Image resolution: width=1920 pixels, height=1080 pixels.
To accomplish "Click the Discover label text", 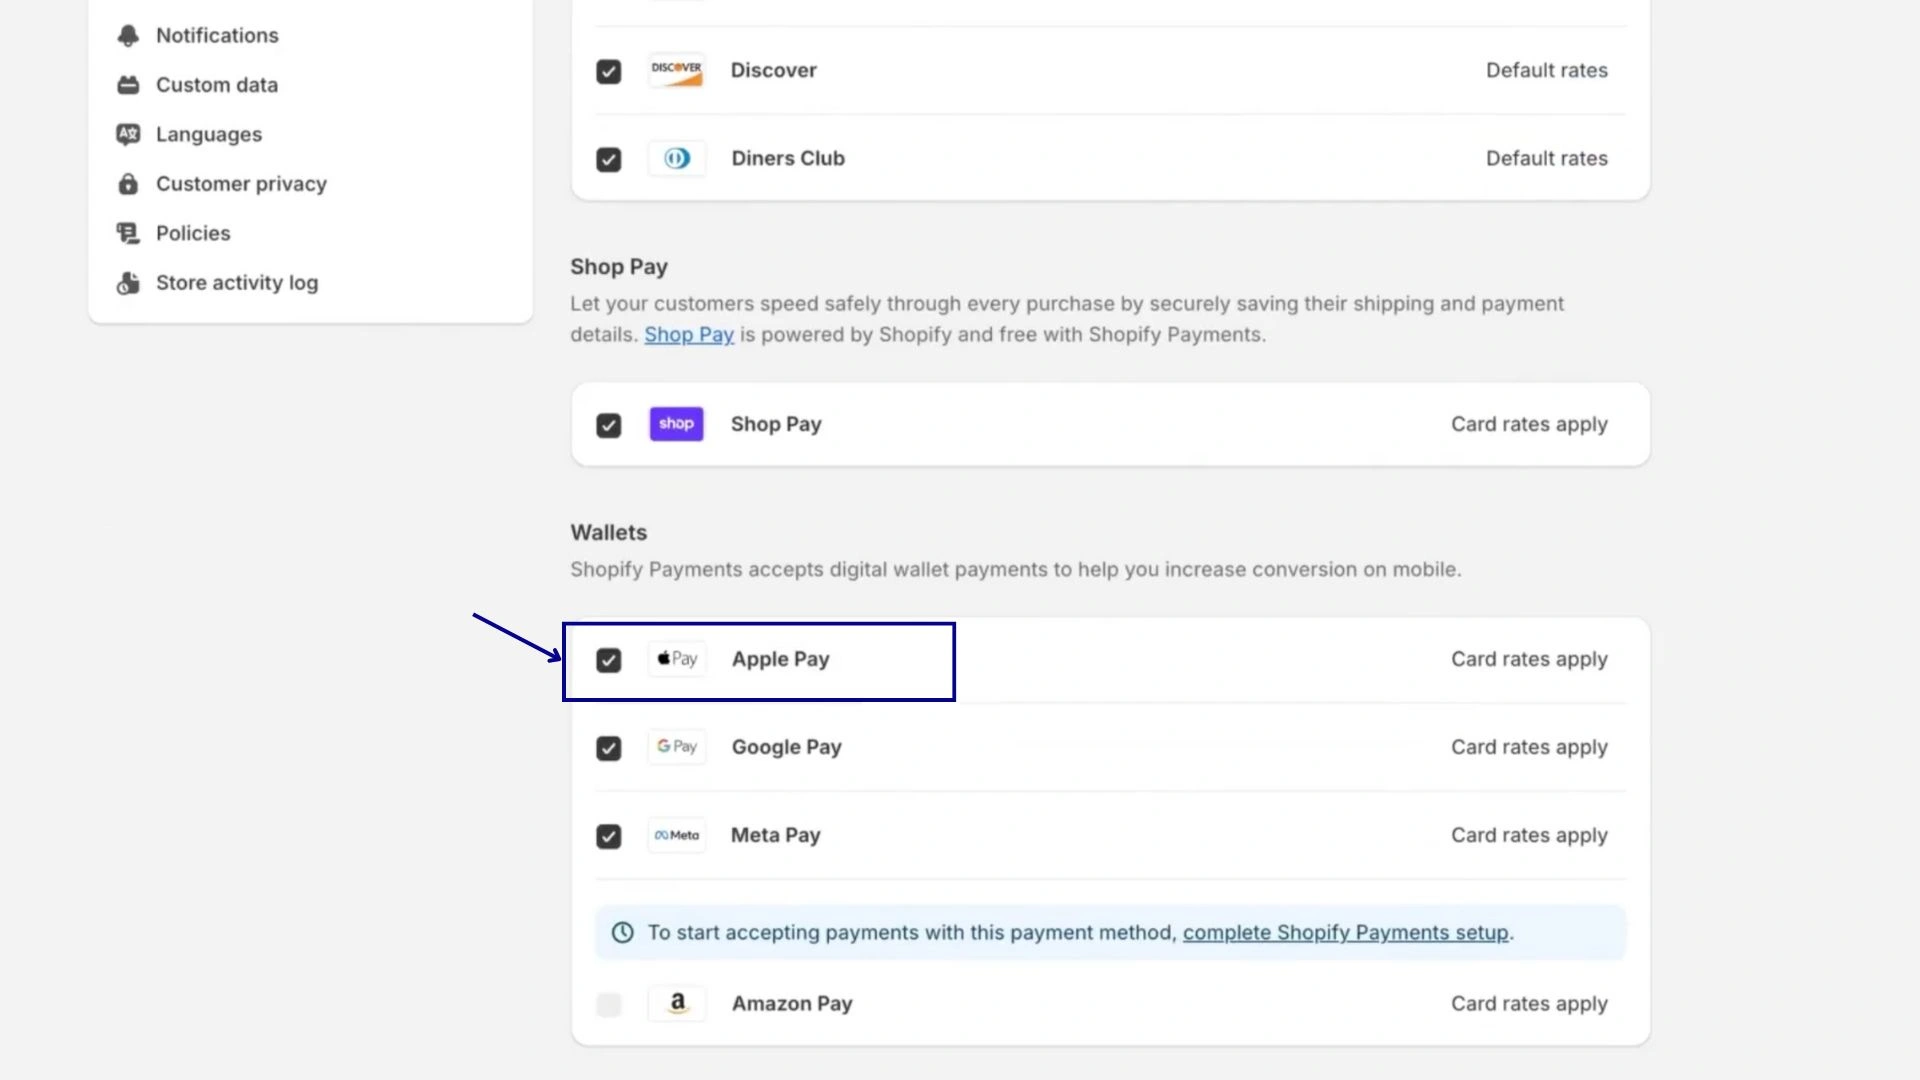I will tap(774, 71).
